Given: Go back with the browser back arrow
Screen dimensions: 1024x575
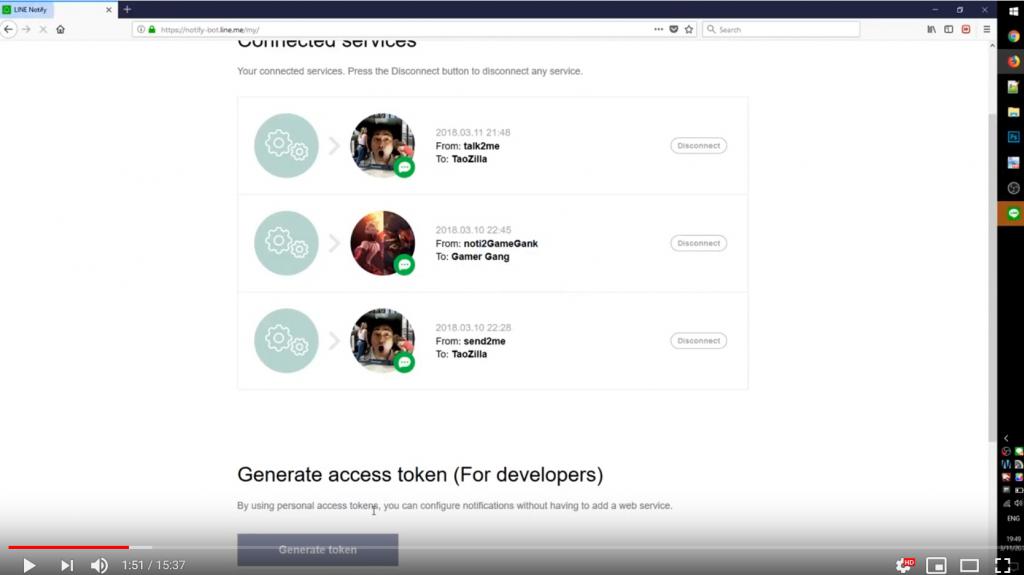Looking at the screenshot, I should click(x=8, y=29).
